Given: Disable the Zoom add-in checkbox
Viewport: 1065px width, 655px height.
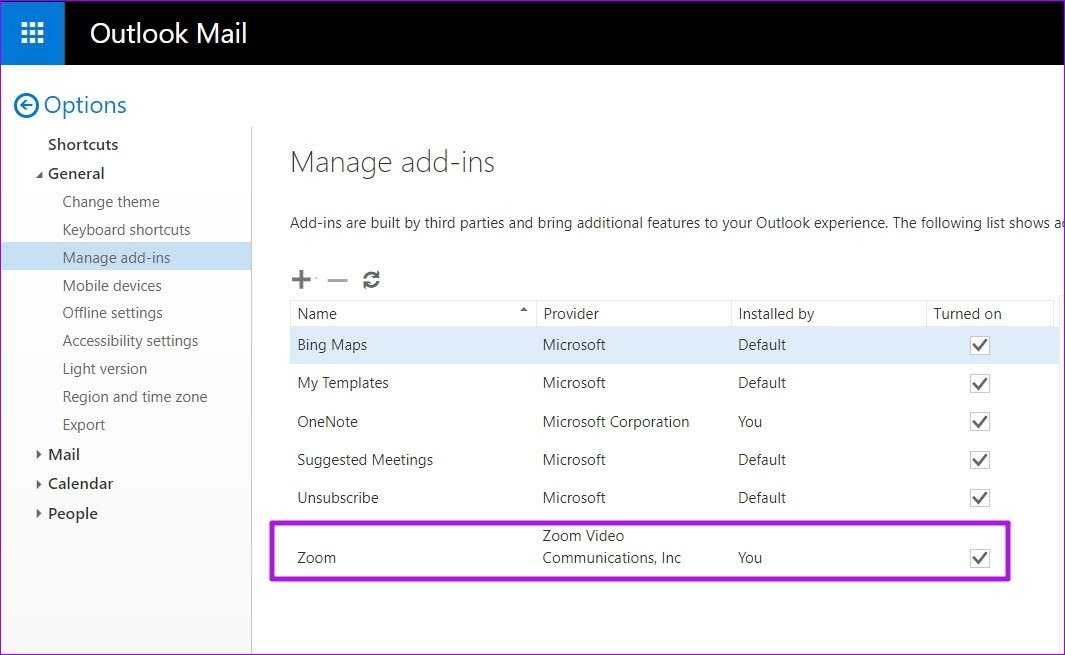Looking at the screenshot, I should (980, 558).
